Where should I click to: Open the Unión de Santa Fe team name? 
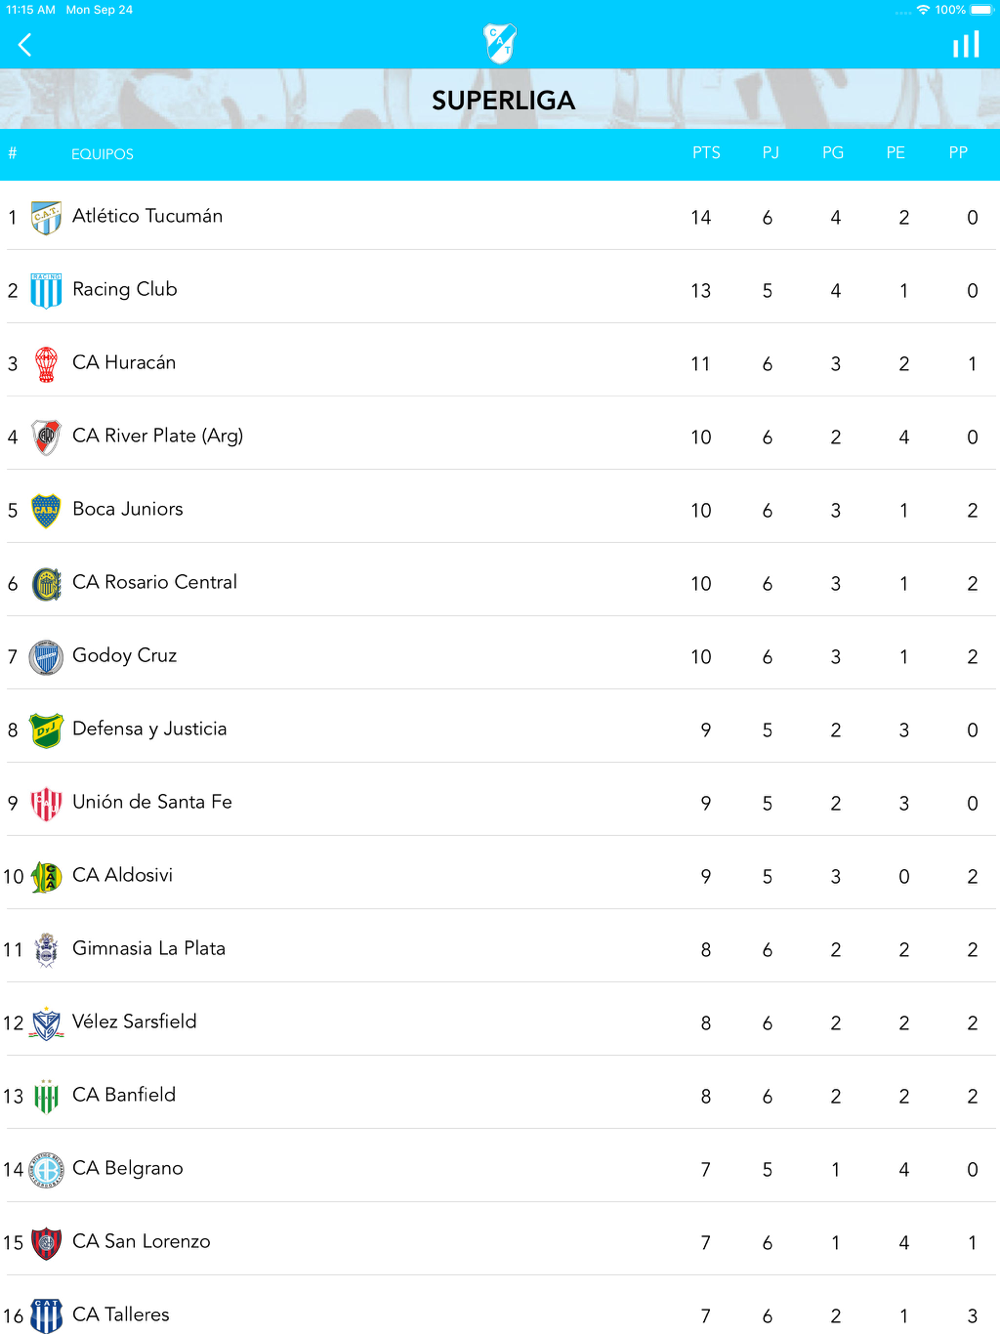tap(152, 802)
